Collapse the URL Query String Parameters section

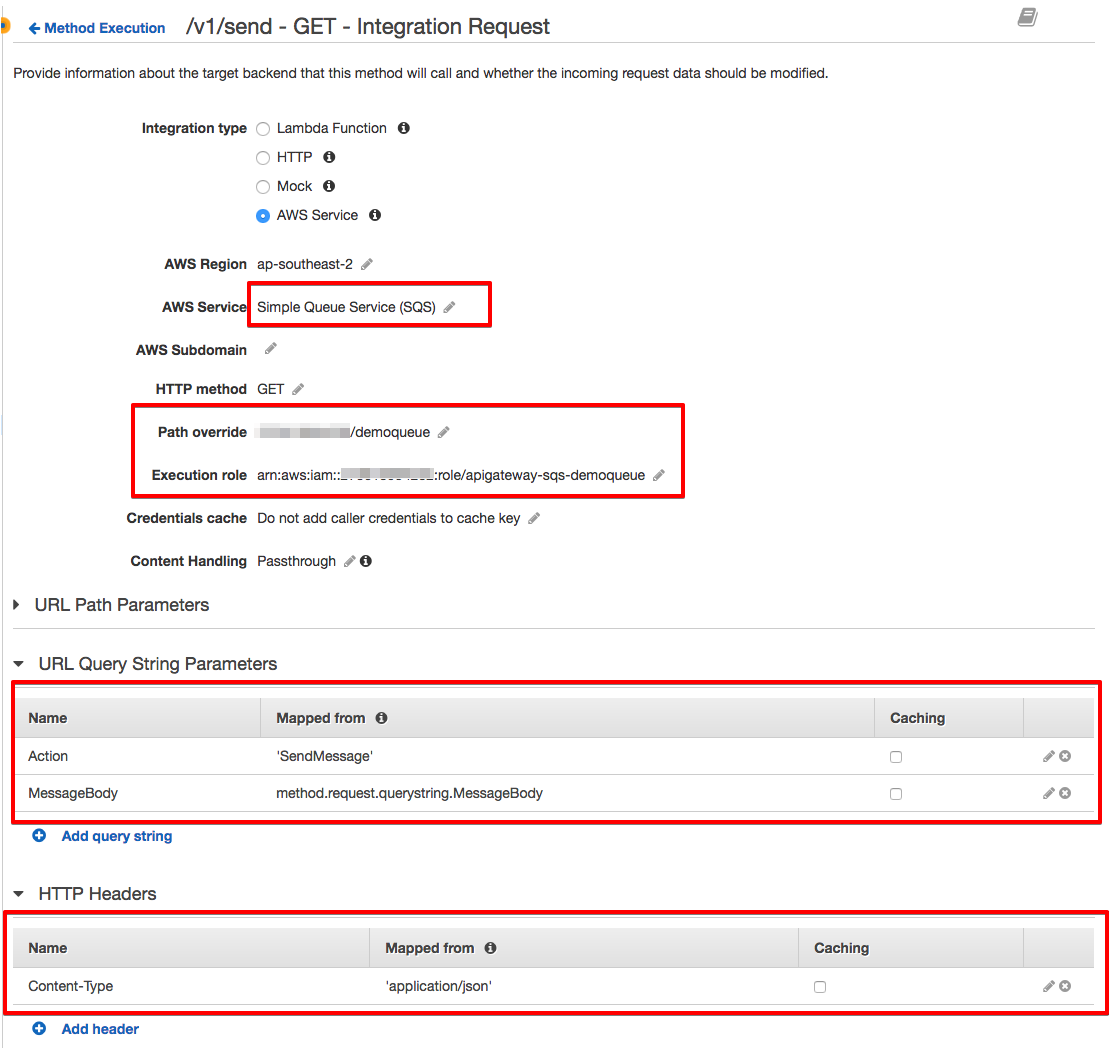(18, 664)
